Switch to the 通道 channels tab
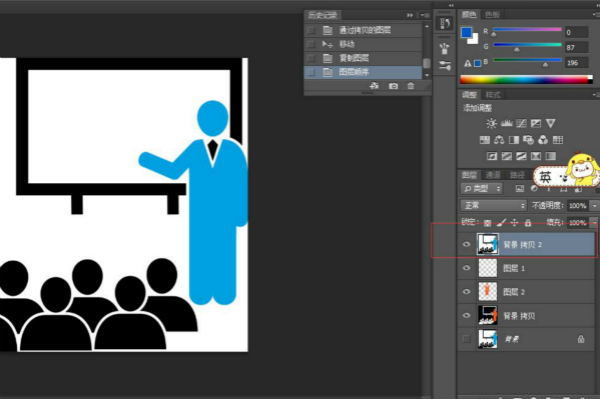Image resolution: width=600 pixels, height=399 pixels. [x=493, y=175]
